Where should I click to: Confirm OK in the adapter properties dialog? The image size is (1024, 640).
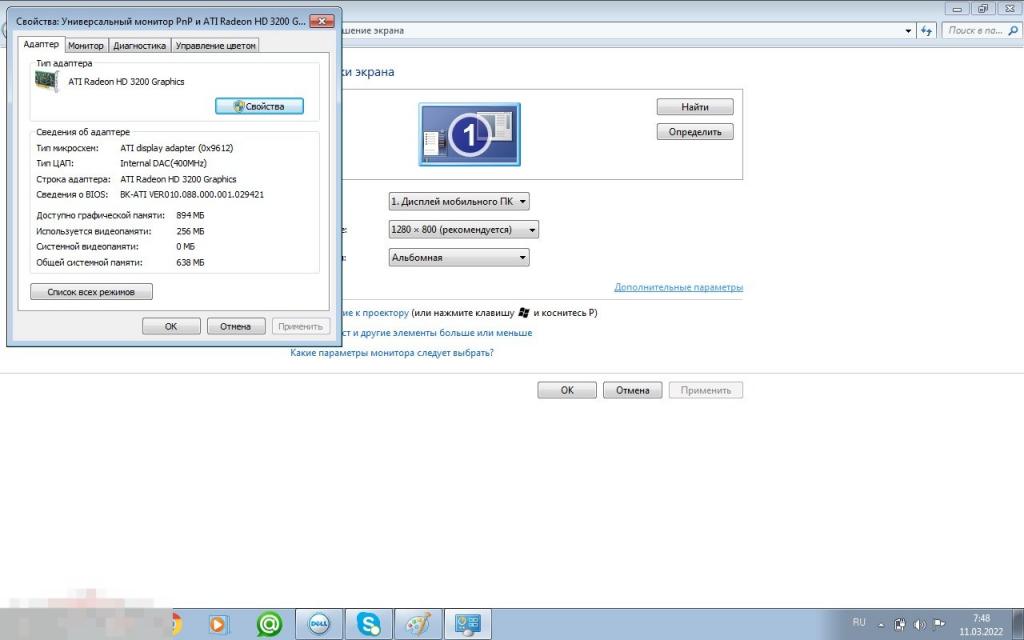click(171, 326)
